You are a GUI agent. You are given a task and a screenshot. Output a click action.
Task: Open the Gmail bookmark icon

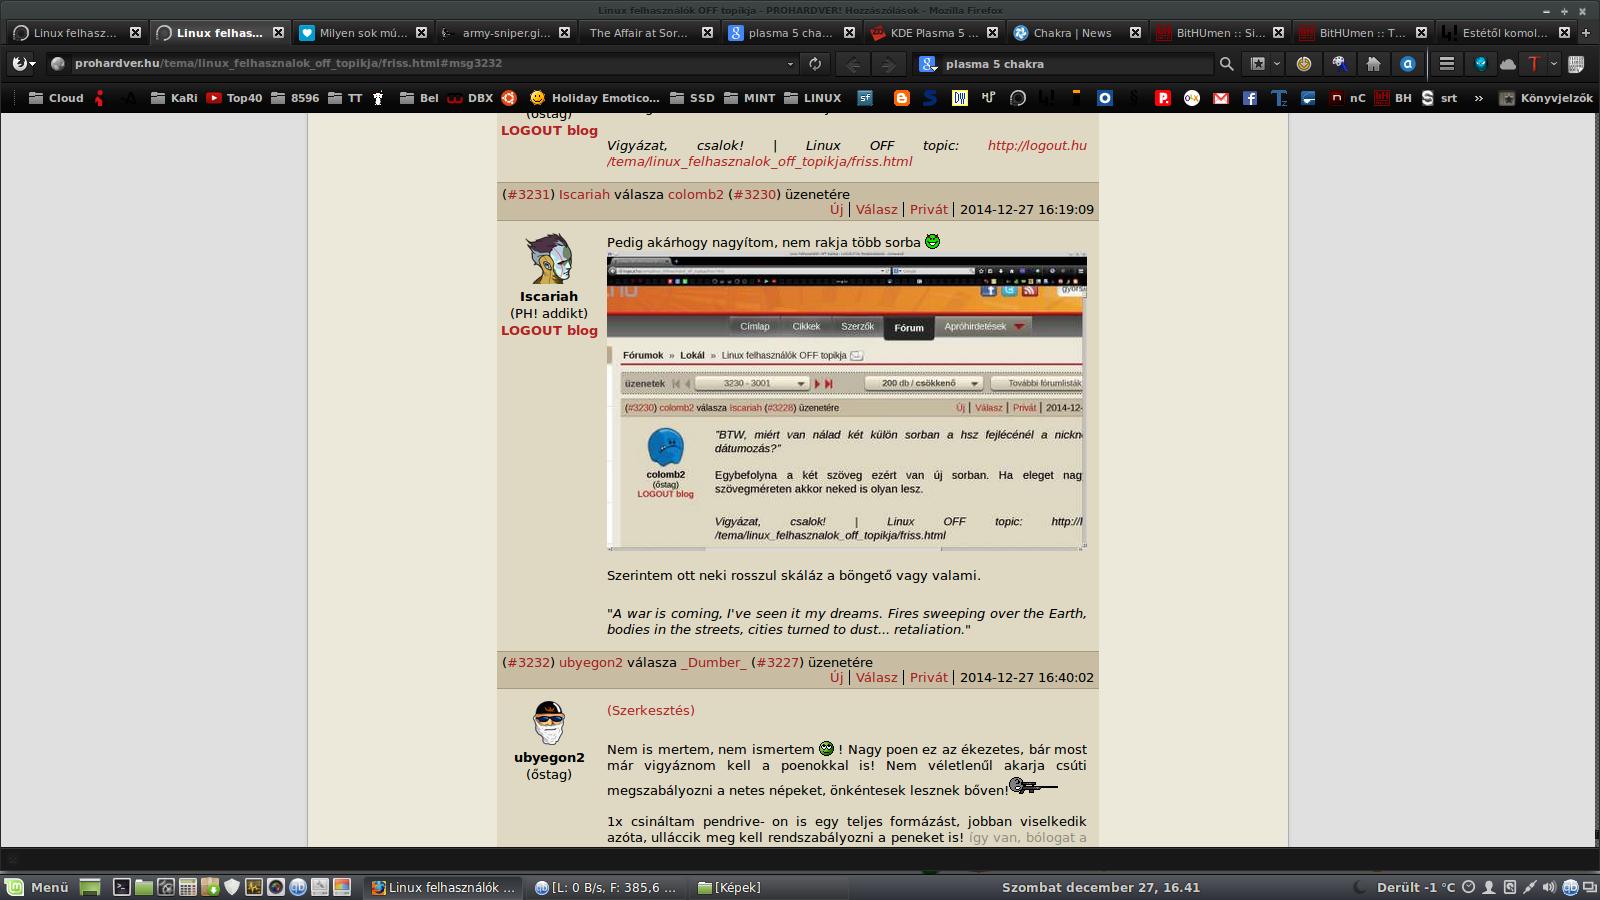(1221, 98)
